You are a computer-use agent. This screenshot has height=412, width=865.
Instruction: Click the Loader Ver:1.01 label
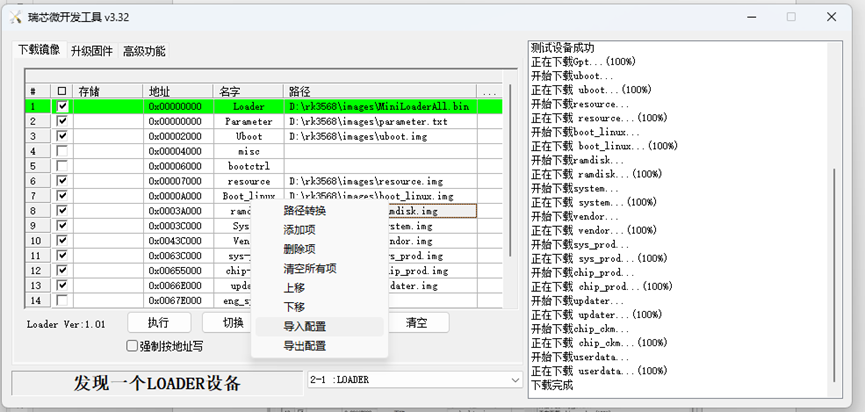(x=66, y=324)
